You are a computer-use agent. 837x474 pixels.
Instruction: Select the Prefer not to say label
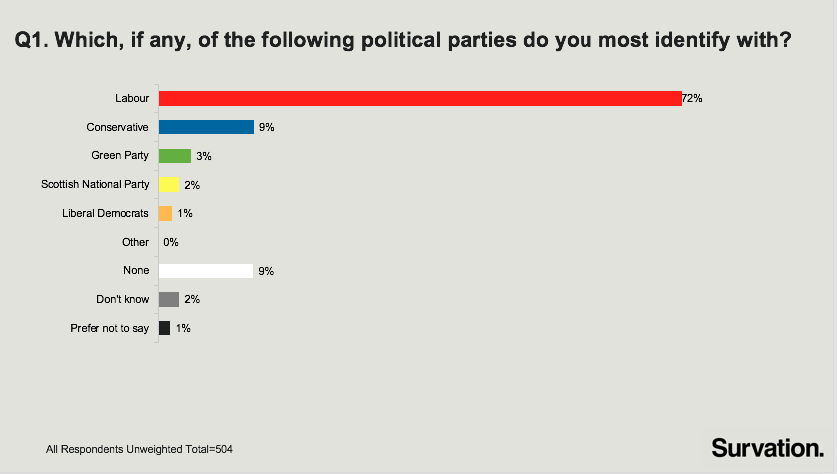109,328
